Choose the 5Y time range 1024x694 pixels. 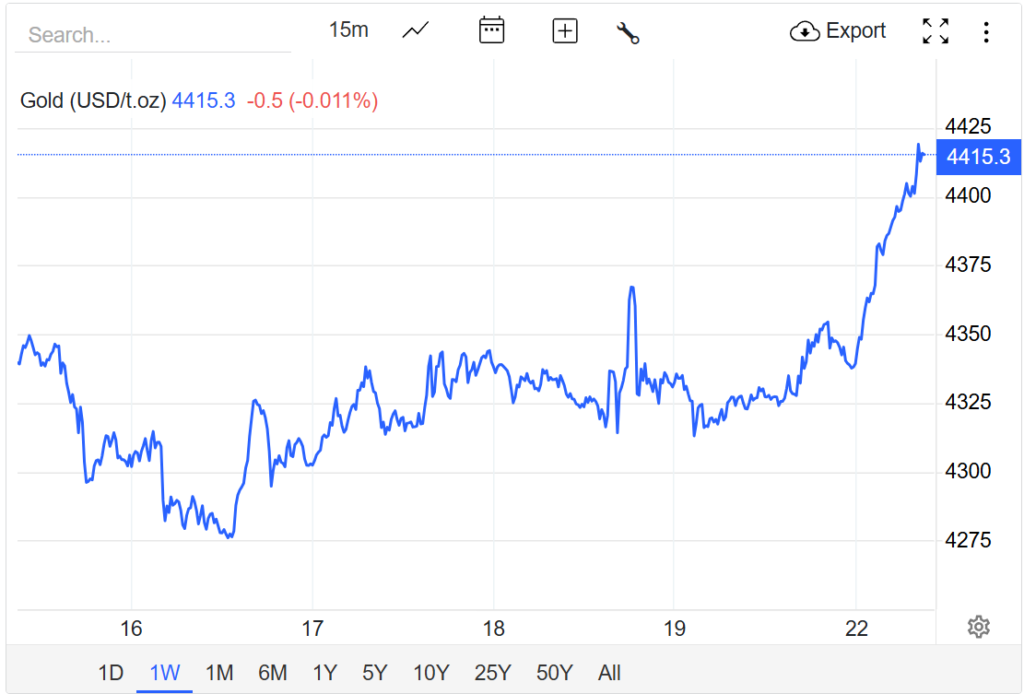374,672
